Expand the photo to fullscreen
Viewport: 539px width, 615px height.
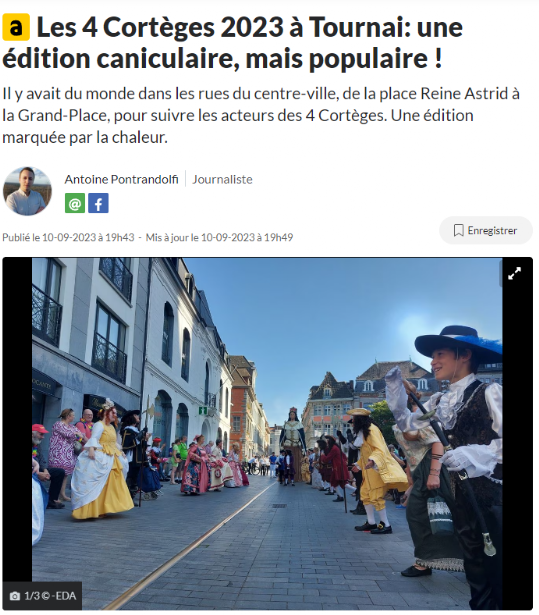point(514,273)
